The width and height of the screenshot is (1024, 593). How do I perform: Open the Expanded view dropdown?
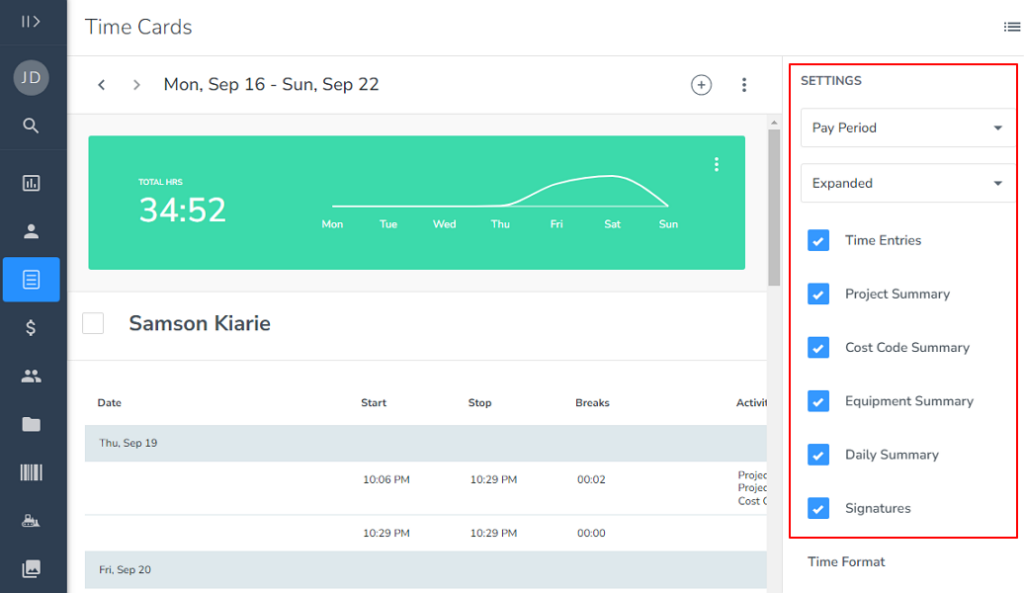click(x=907, y=183)
